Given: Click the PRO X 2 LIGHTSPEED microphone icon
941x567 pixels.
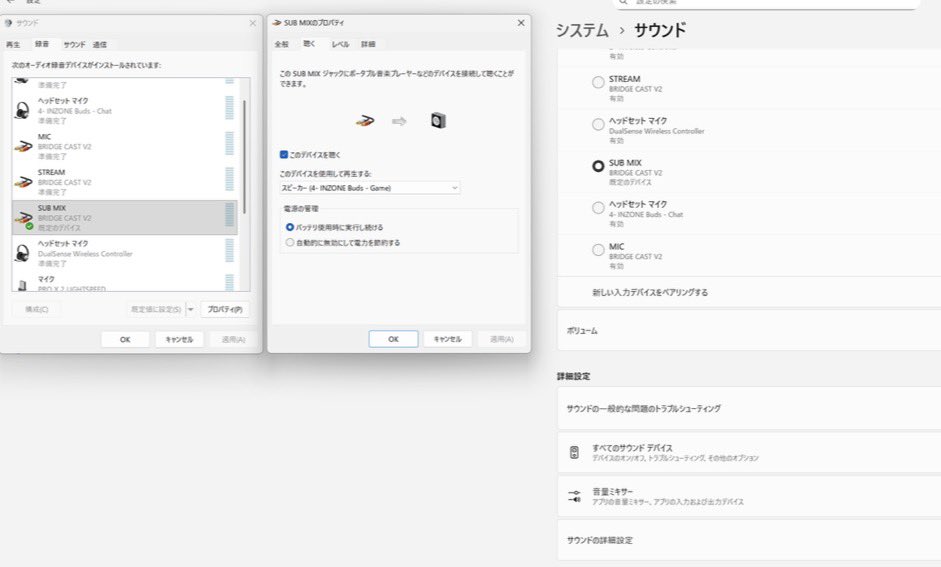Looking at the screenshot, I should [x=22, y=286].
